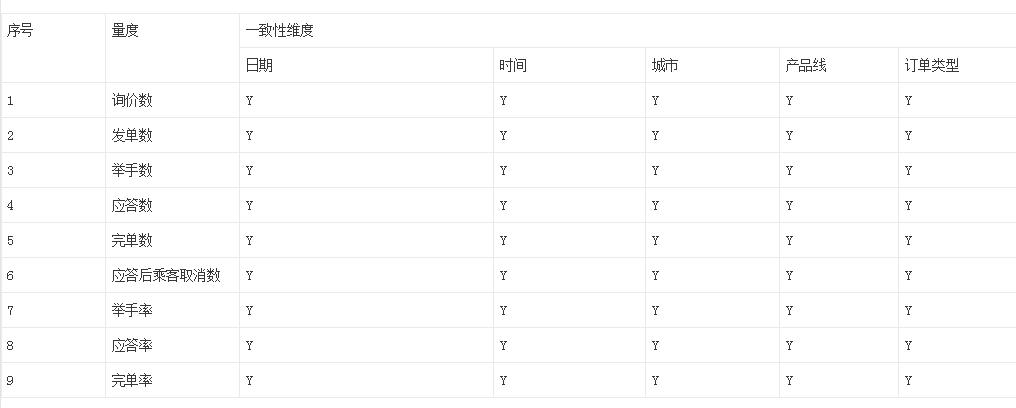Click row number 6 in 序号 column
Screen dimensions: 1016x408
tap(10, 275)
